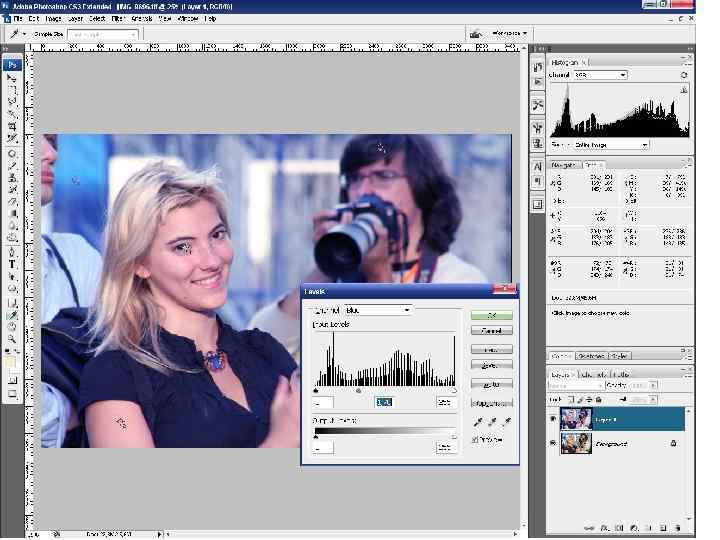Open the Image menu
This screenshot has width=720, height=540.
pyautogui.click(x=53, y=18)
